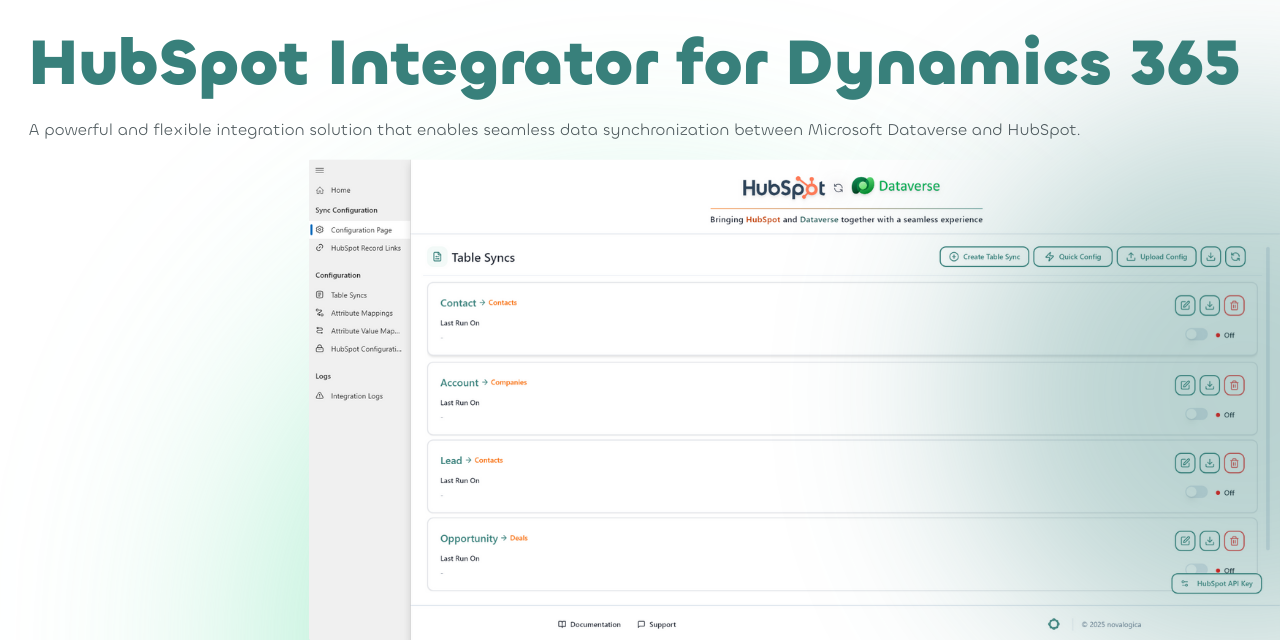This screenshot has width=1280, height=640.
Task: Download the Account table sync config
Action: click(1210, 385)
